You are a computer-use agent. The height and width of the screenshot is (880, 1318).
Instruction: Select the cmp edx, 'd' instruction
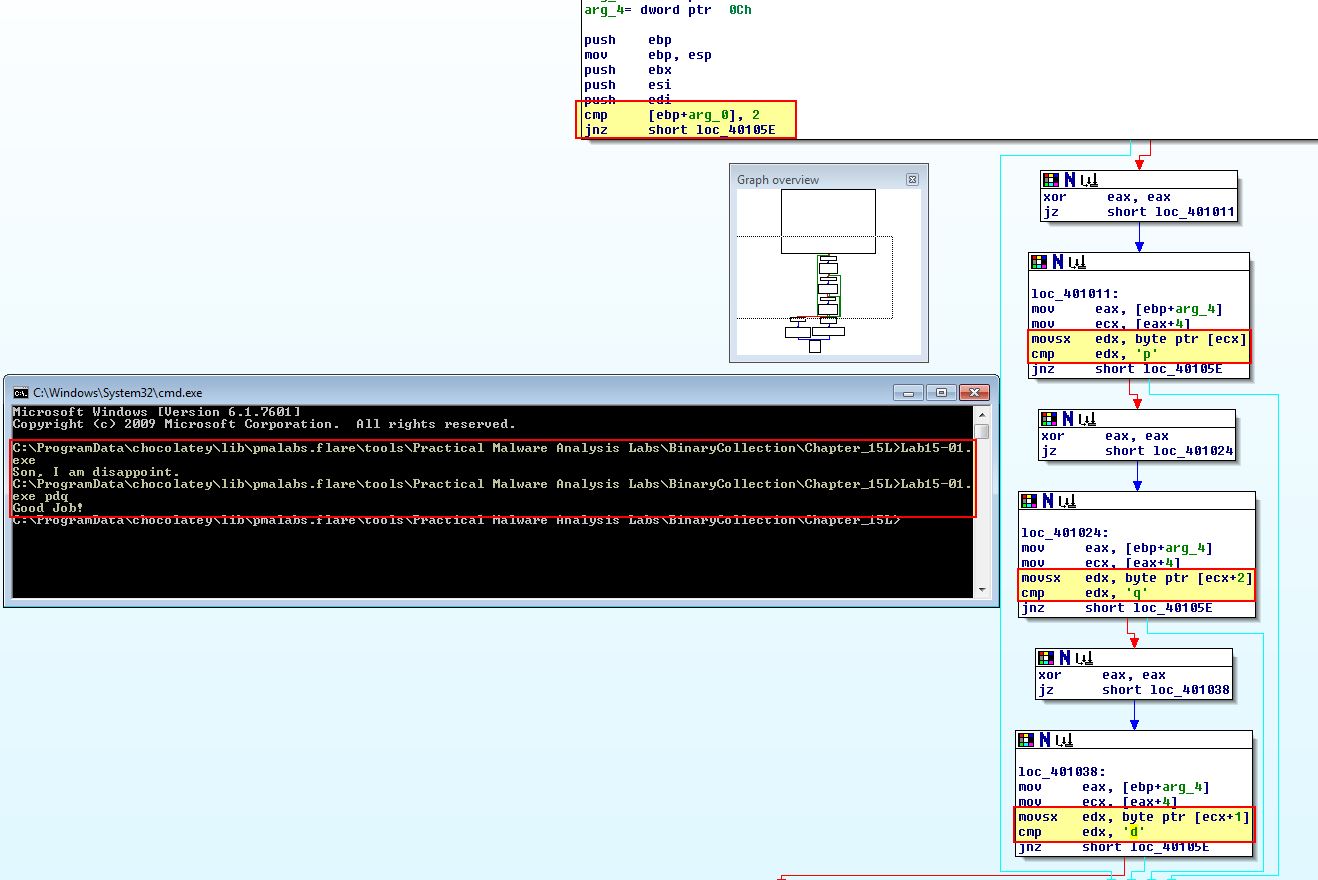pos(1083,832)
